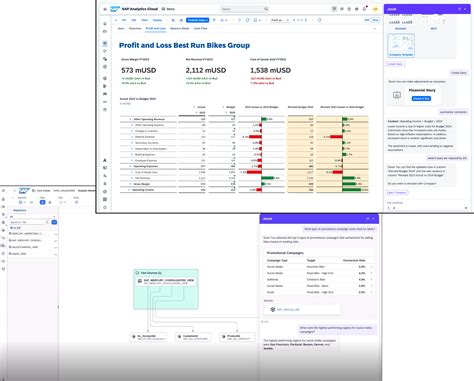Open the SAP_Mercury_DB source link
The height and width of the screenshot is (381, 474).
[288, 310]
